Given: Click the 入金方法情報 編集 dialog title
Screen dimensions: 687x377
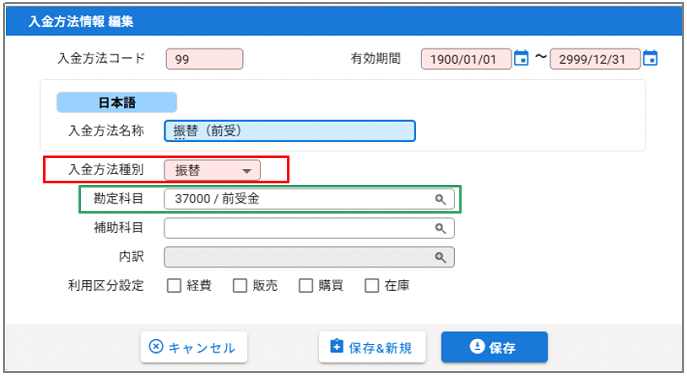Looking at the screenshot, I should click(x=81, y=21).
